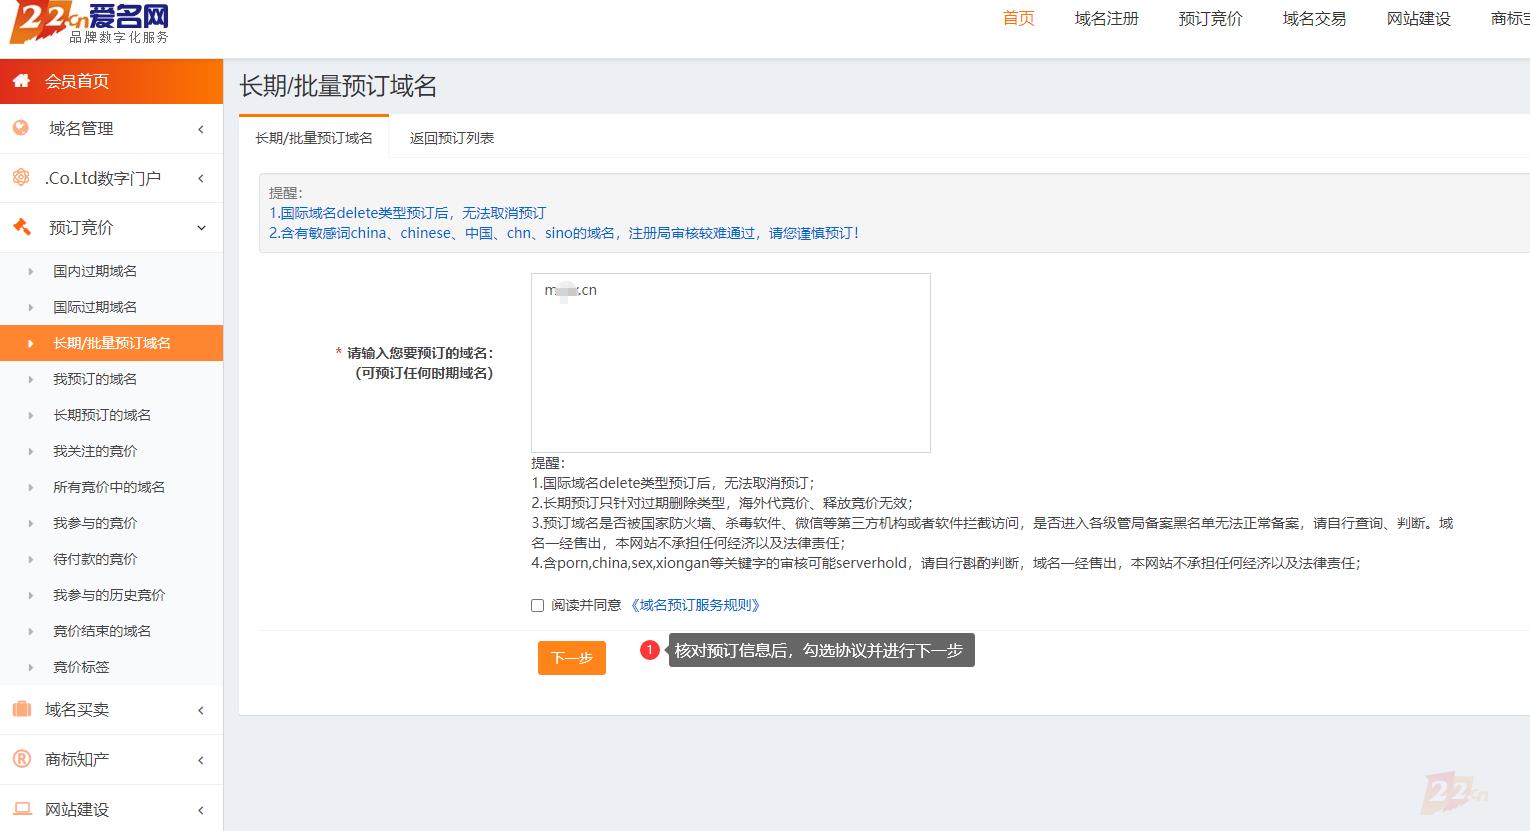The height and width of the screenshot is (831, 1530).
Task: Click the home icon beside 会员首页
Action: 21,81
